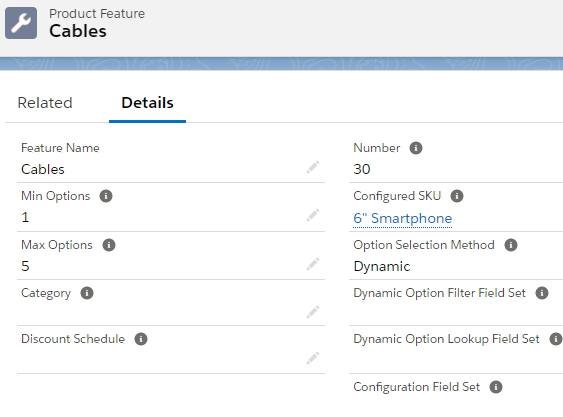
Task: Show Number field info tooltip
Action: pos(416,148)
